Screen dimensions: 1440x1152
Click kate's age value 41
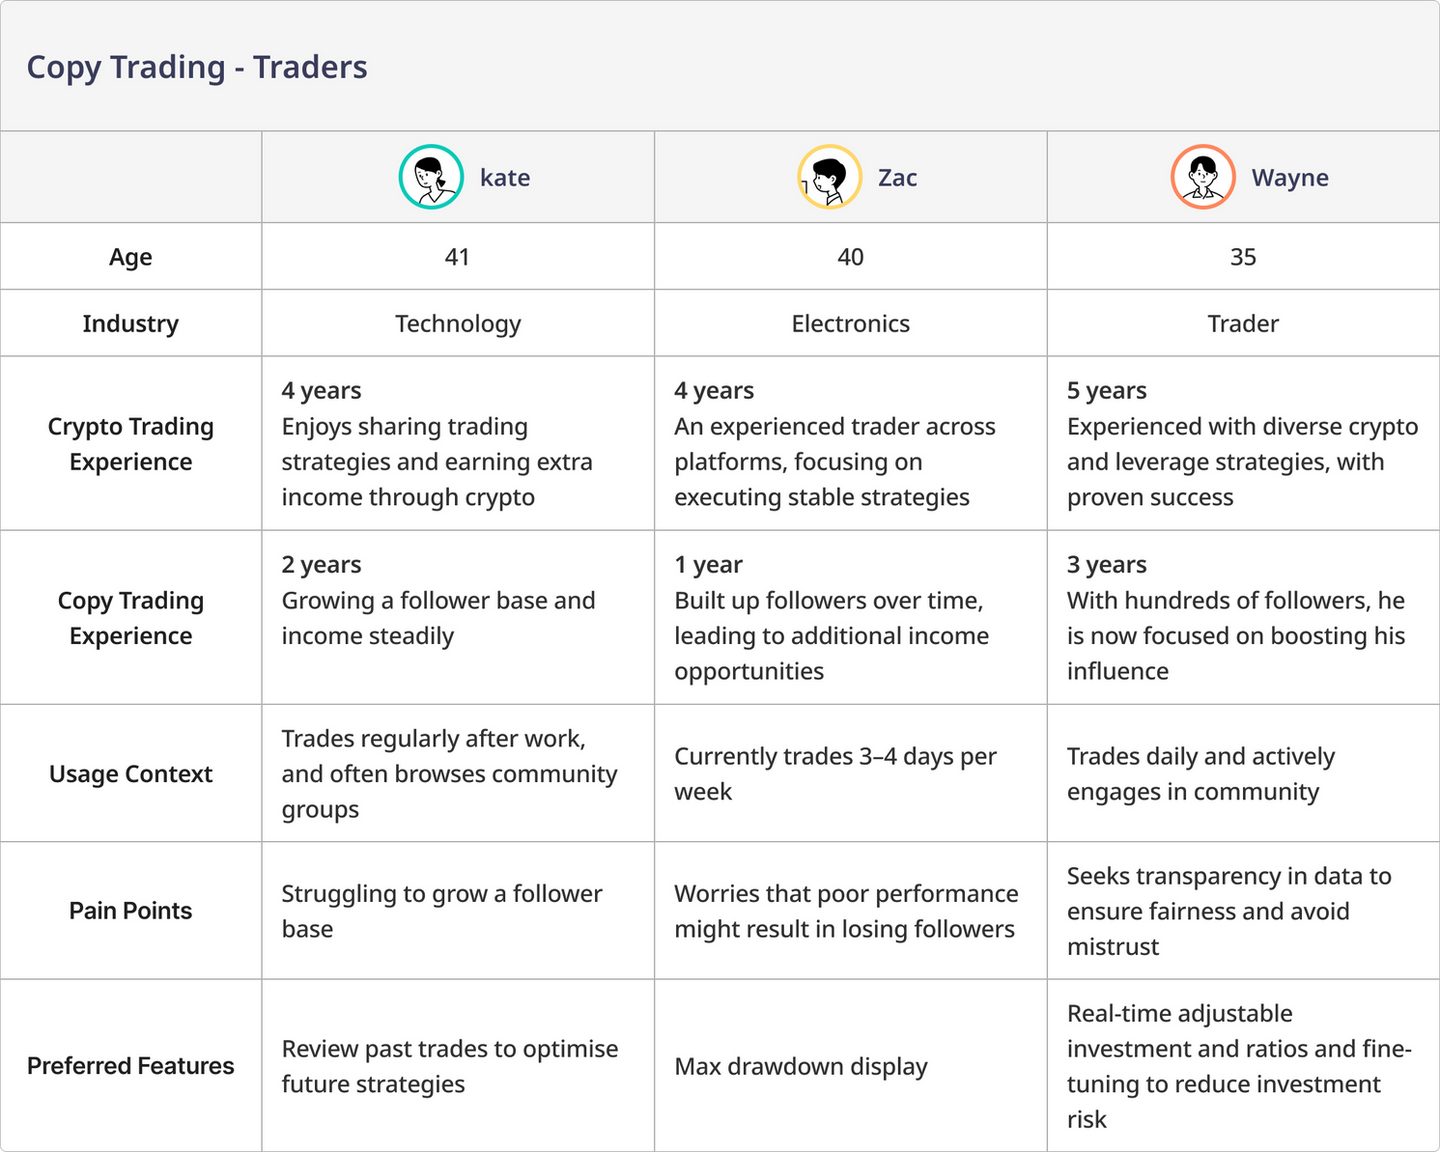coord(458,257)
